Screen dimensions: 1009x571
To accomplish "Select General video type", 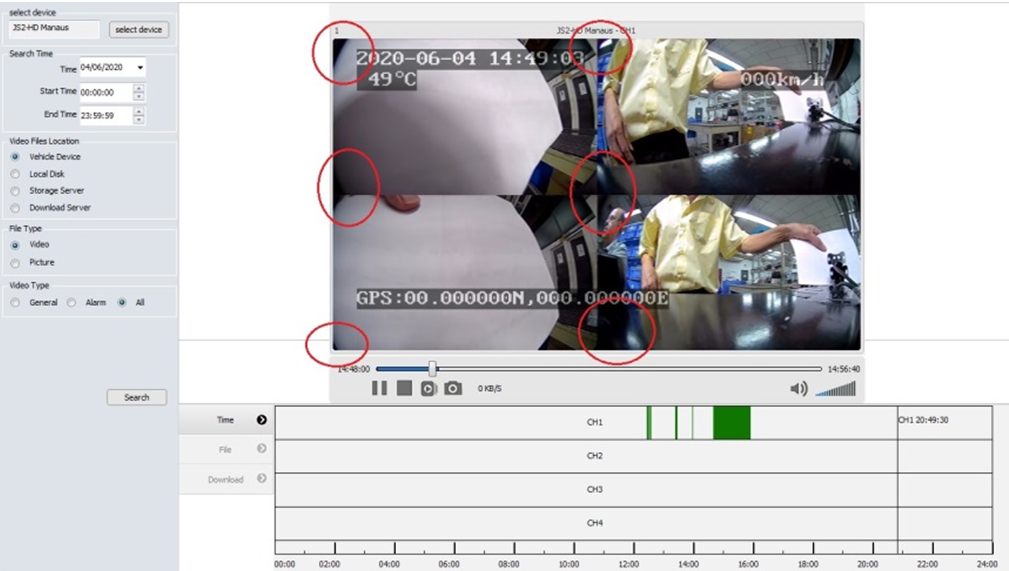I will (x=15, y=303).
